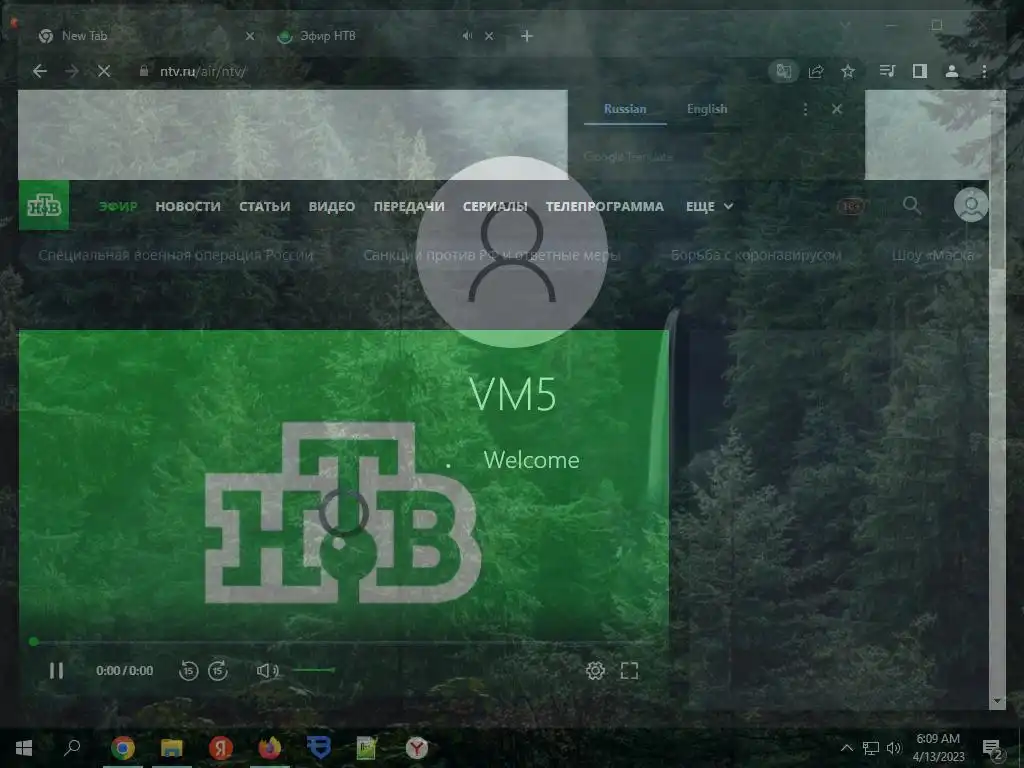Click the page vertical scrollbar
Image resolution: width=1024 pixels, height=768 pixels.
(997, 398)
